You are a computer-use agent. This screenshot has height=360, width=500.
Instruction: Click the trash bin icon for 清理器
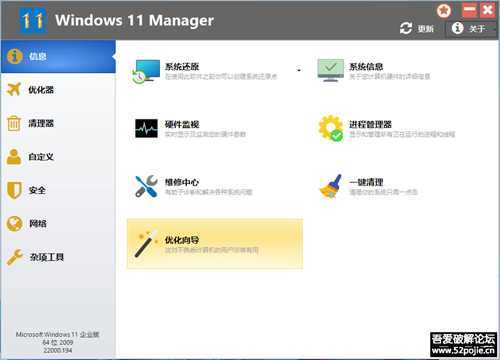coord(14,123)
